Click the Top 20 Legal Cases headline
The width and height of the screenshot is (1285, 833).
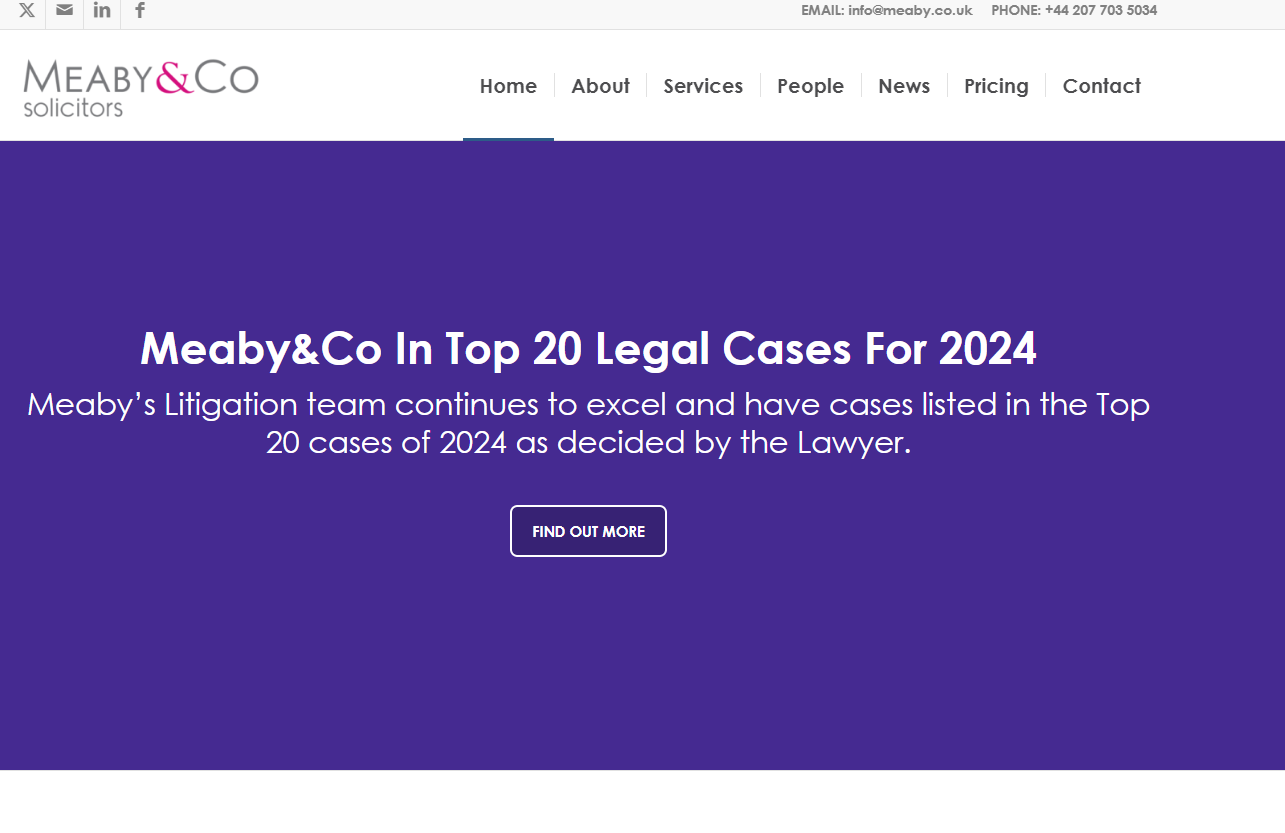pyautogui.click(x=588, y=349)
